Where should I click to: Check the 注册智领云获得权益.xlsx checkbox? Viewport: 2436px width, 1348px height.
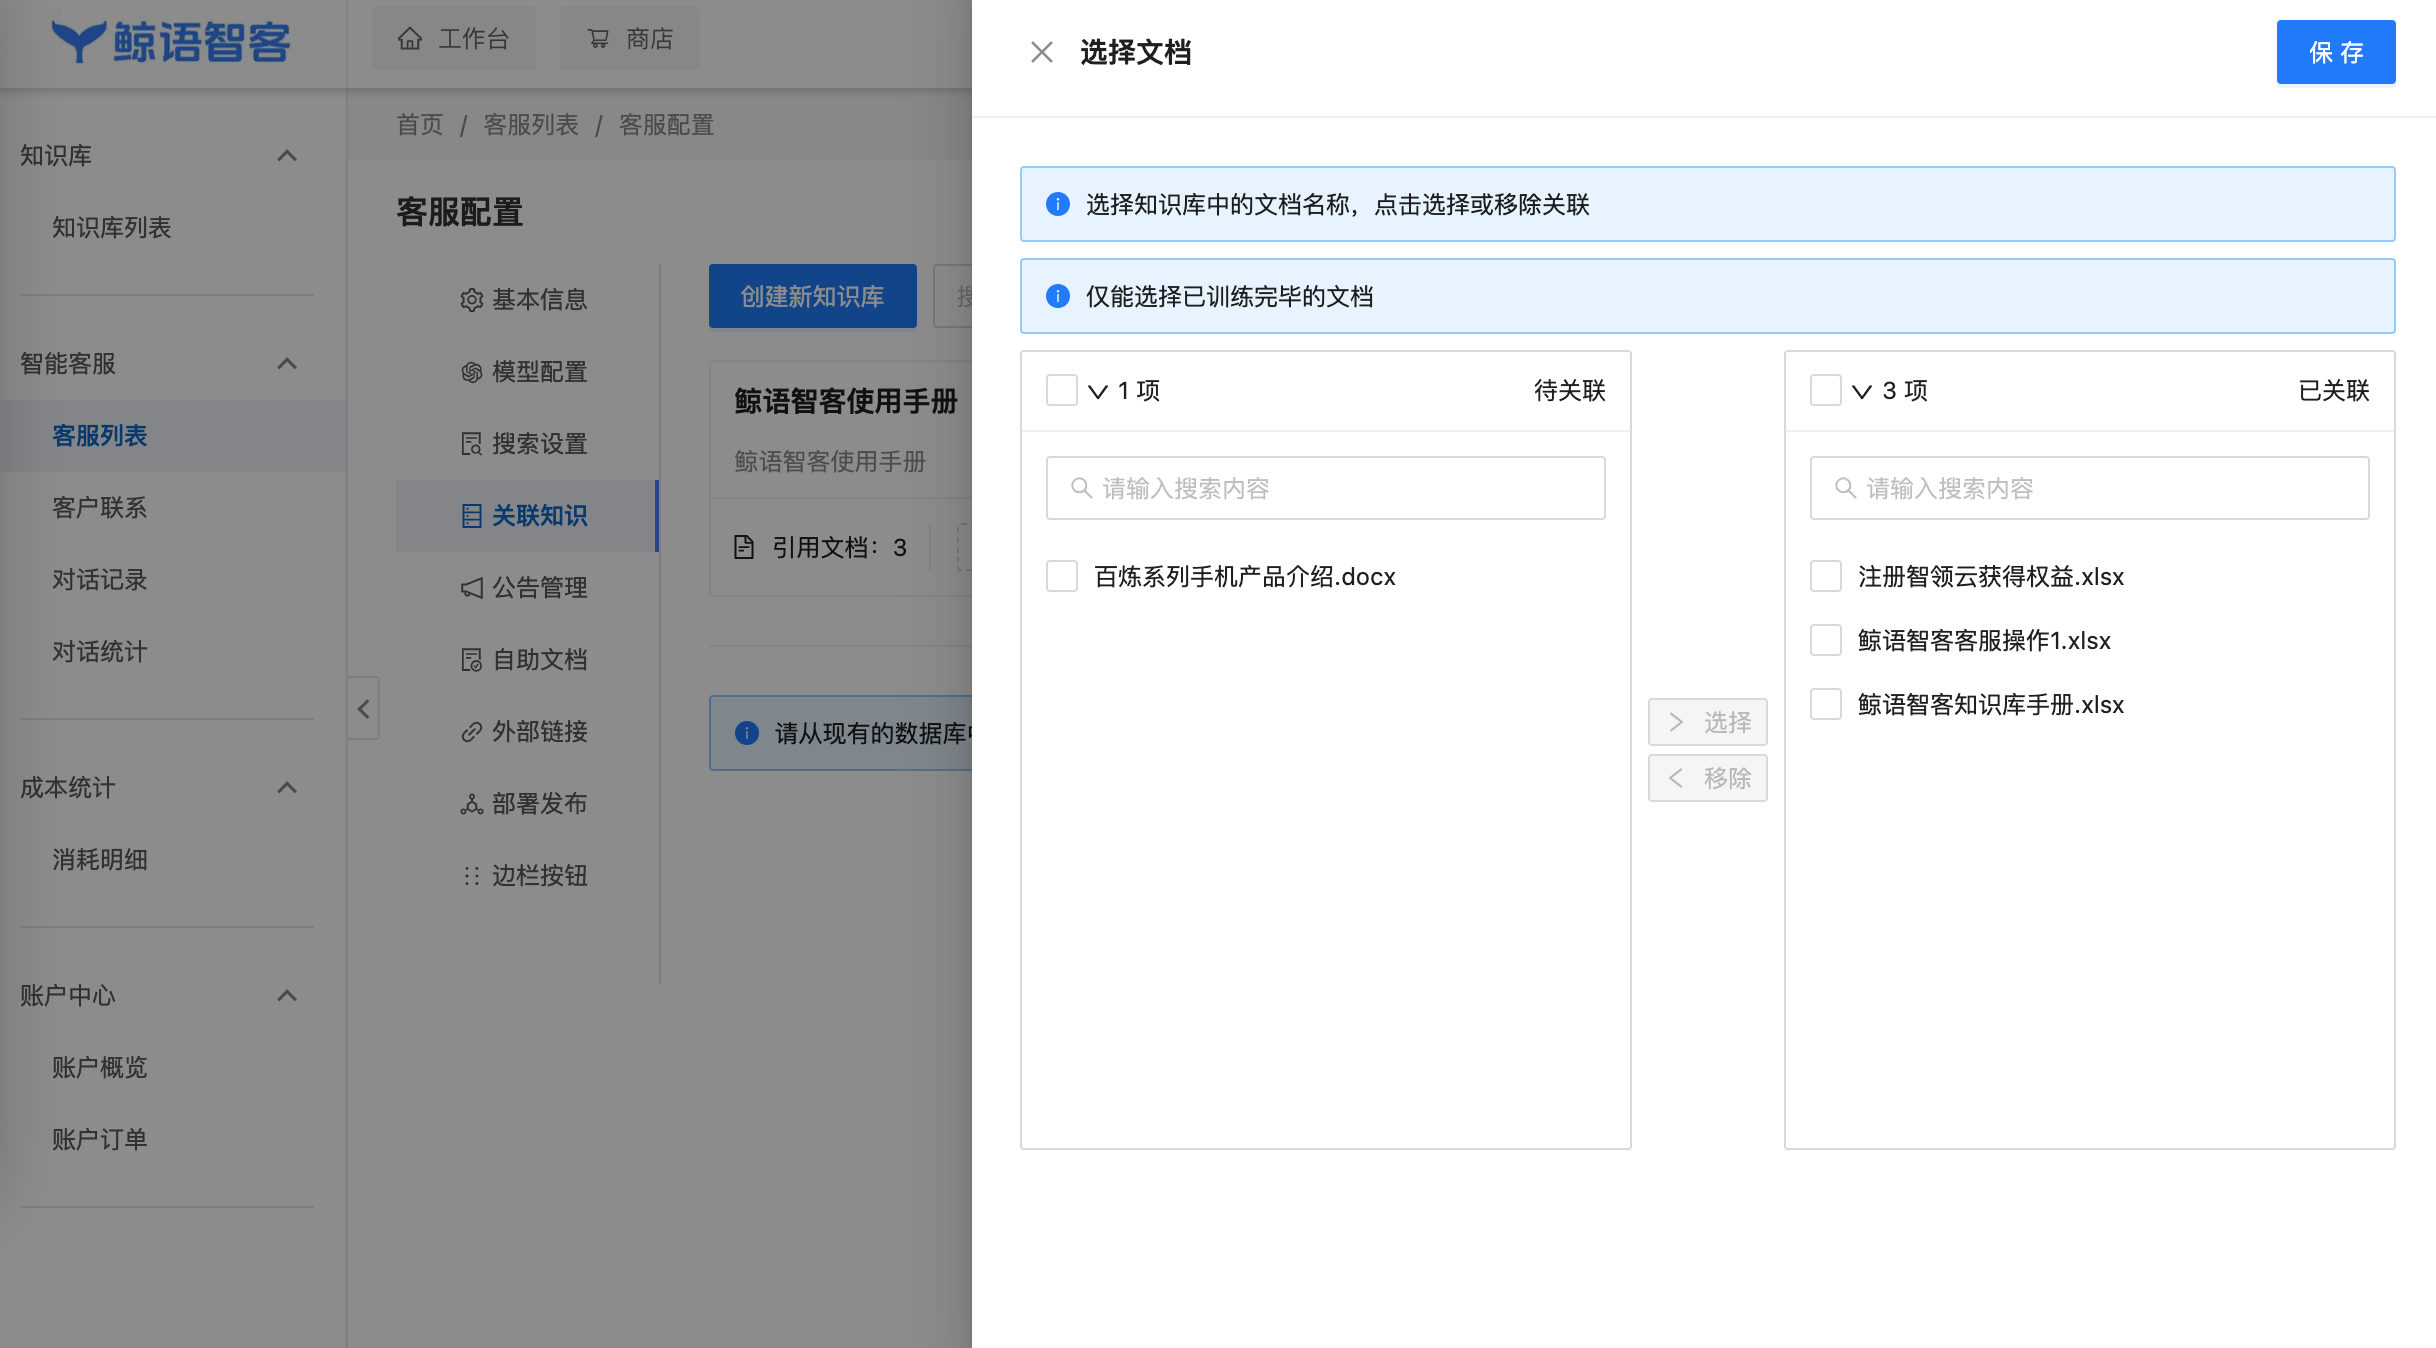coord(1825,576)
